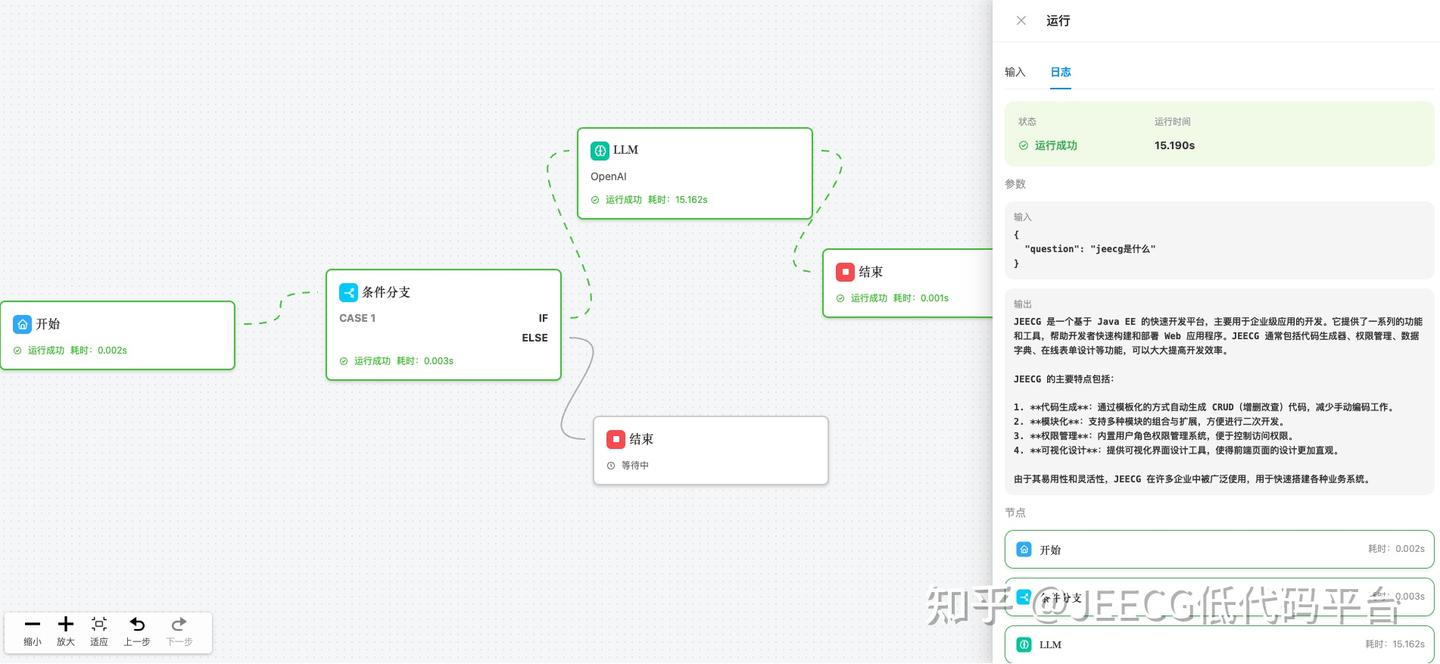Open the 开始 row in the node list

(x=1219, y=549)
